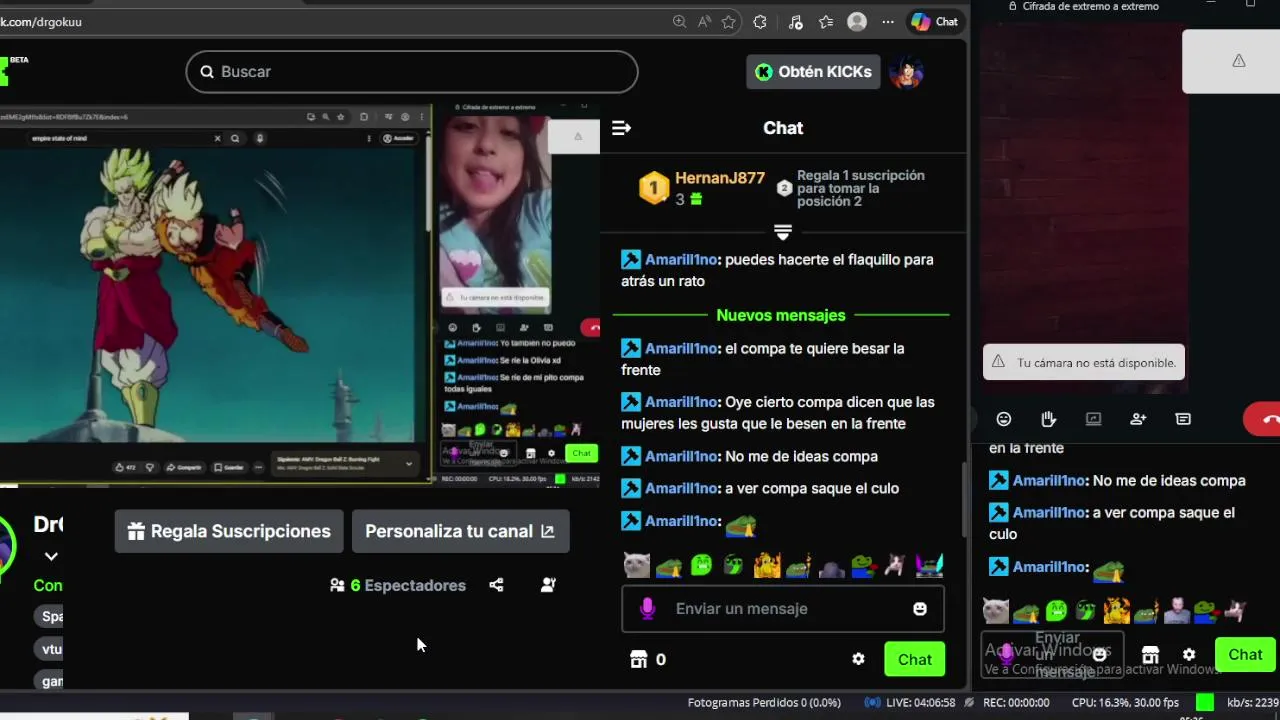Click the microphone icon in main message box
The height and width of the screenshot is (720, 1280).
(647, 608)
